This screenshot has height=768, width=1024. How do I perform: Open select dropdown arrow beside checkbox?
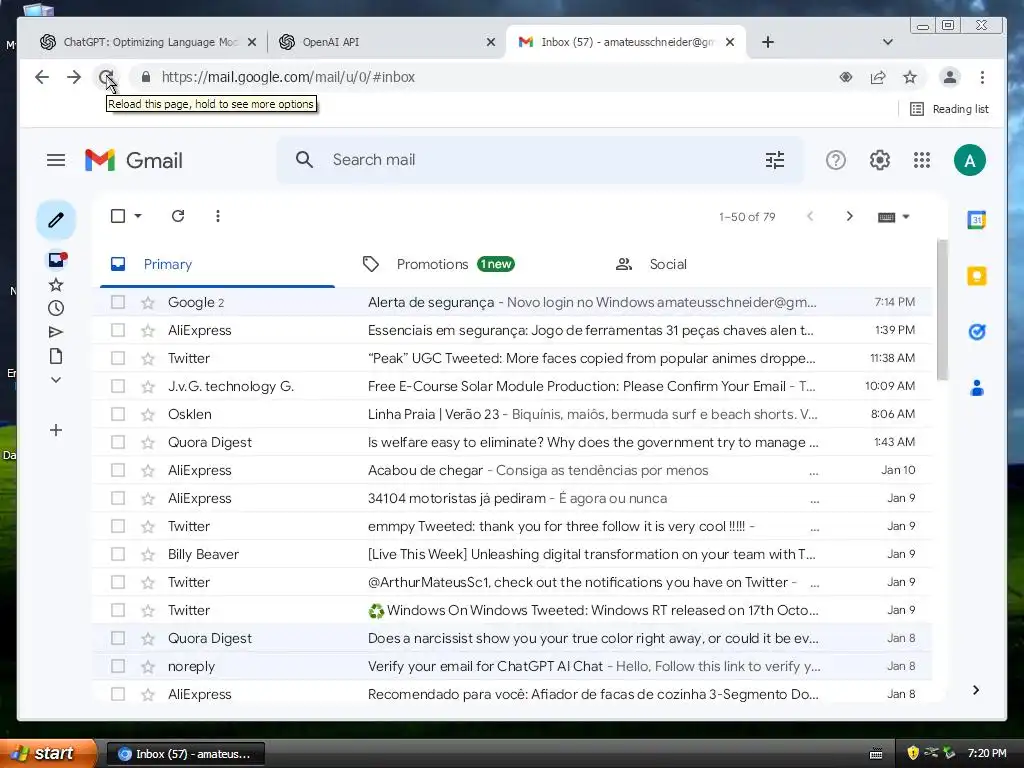pyautogui.click(x=138, y=216)
